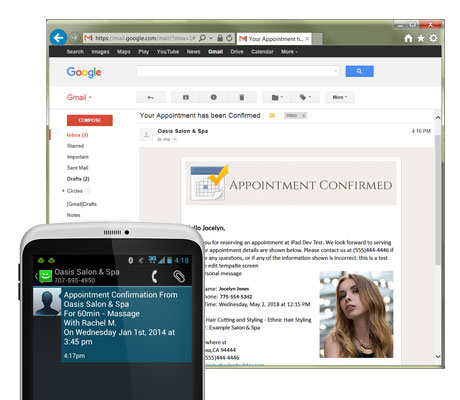Open the Notes label
The width and height of the screenshot is (460, 400).
click(x=73, y=215)
